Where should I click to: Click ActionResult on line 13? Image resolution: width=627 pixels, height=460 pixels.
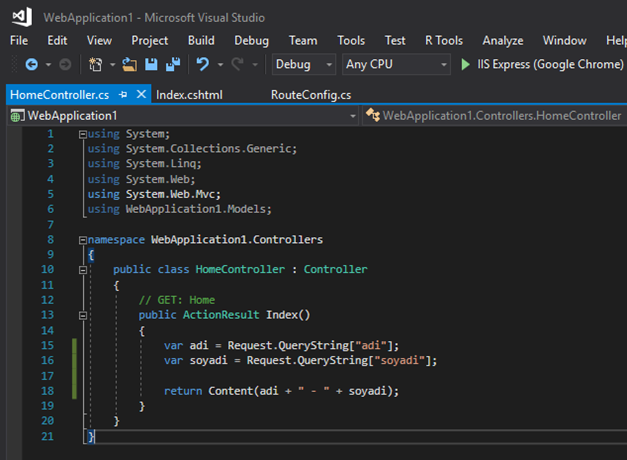tap(221, 315)
